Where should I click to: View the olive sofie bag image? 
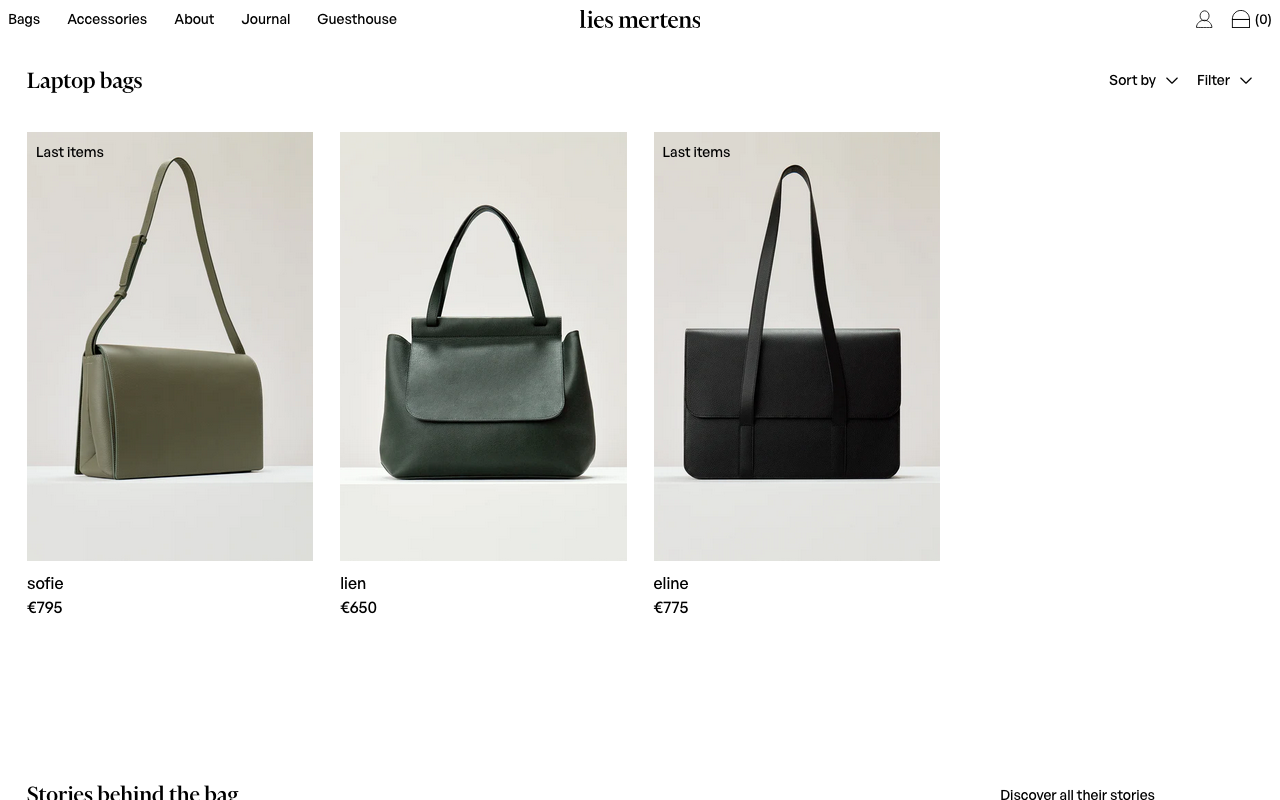tap(170, 346)
